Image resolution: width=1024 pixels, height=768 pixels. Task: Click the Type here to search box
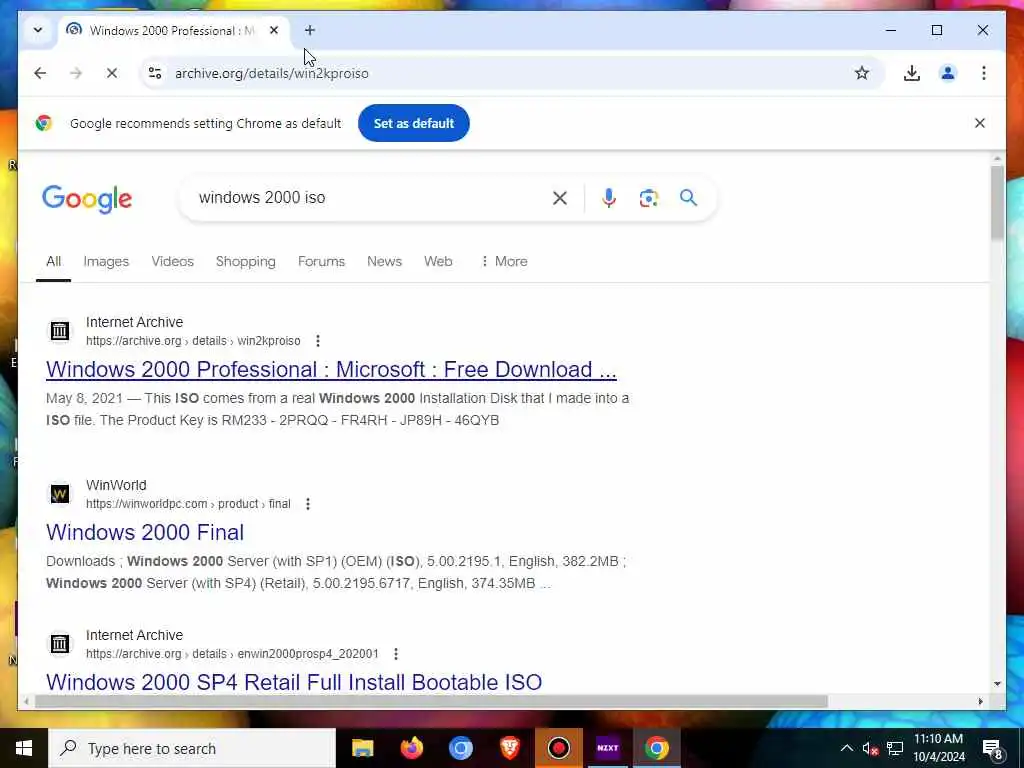[192, 748]
